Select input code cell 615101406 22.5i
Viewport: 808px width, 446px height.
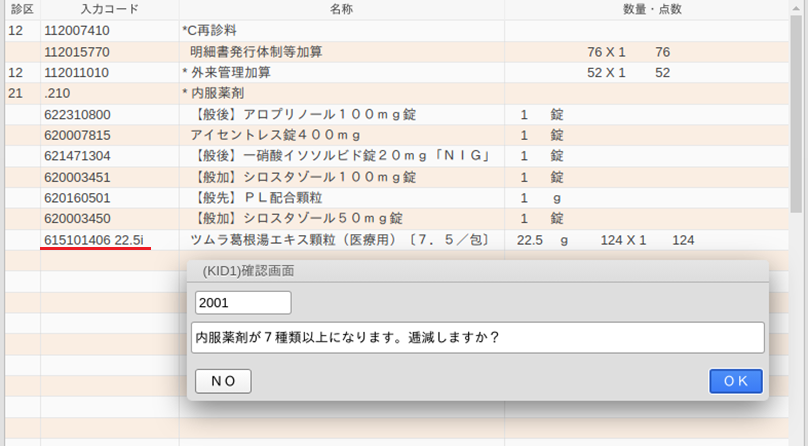coord(95,240)
